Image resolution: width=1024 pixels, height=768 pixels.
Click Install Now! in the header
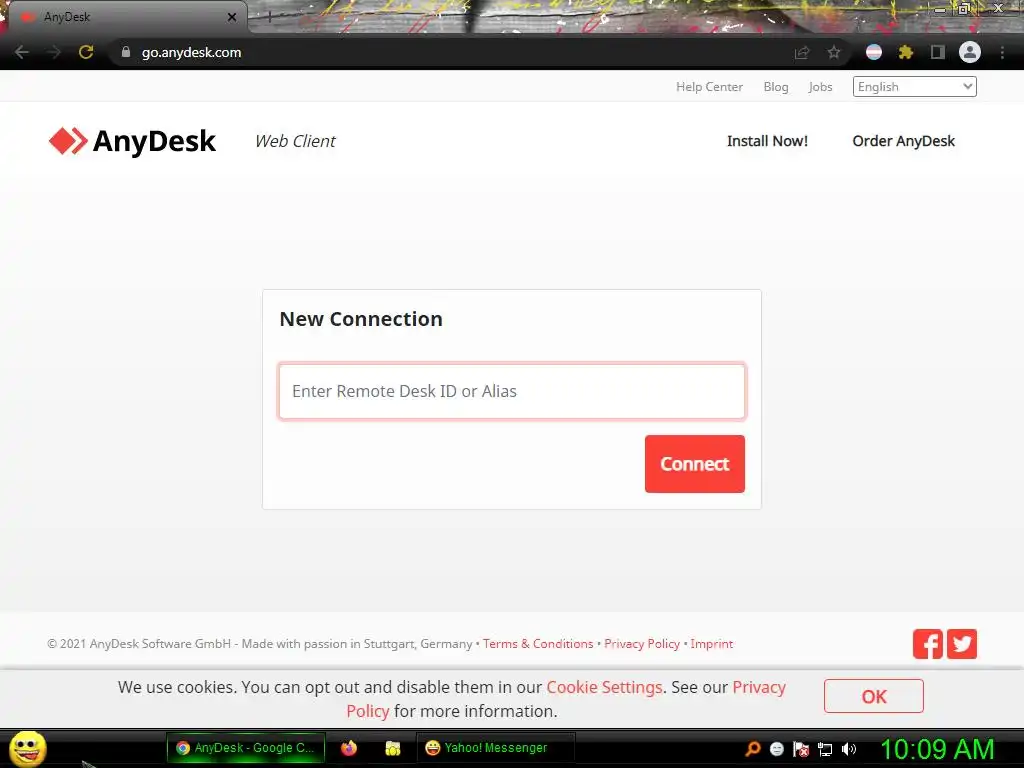767,141
